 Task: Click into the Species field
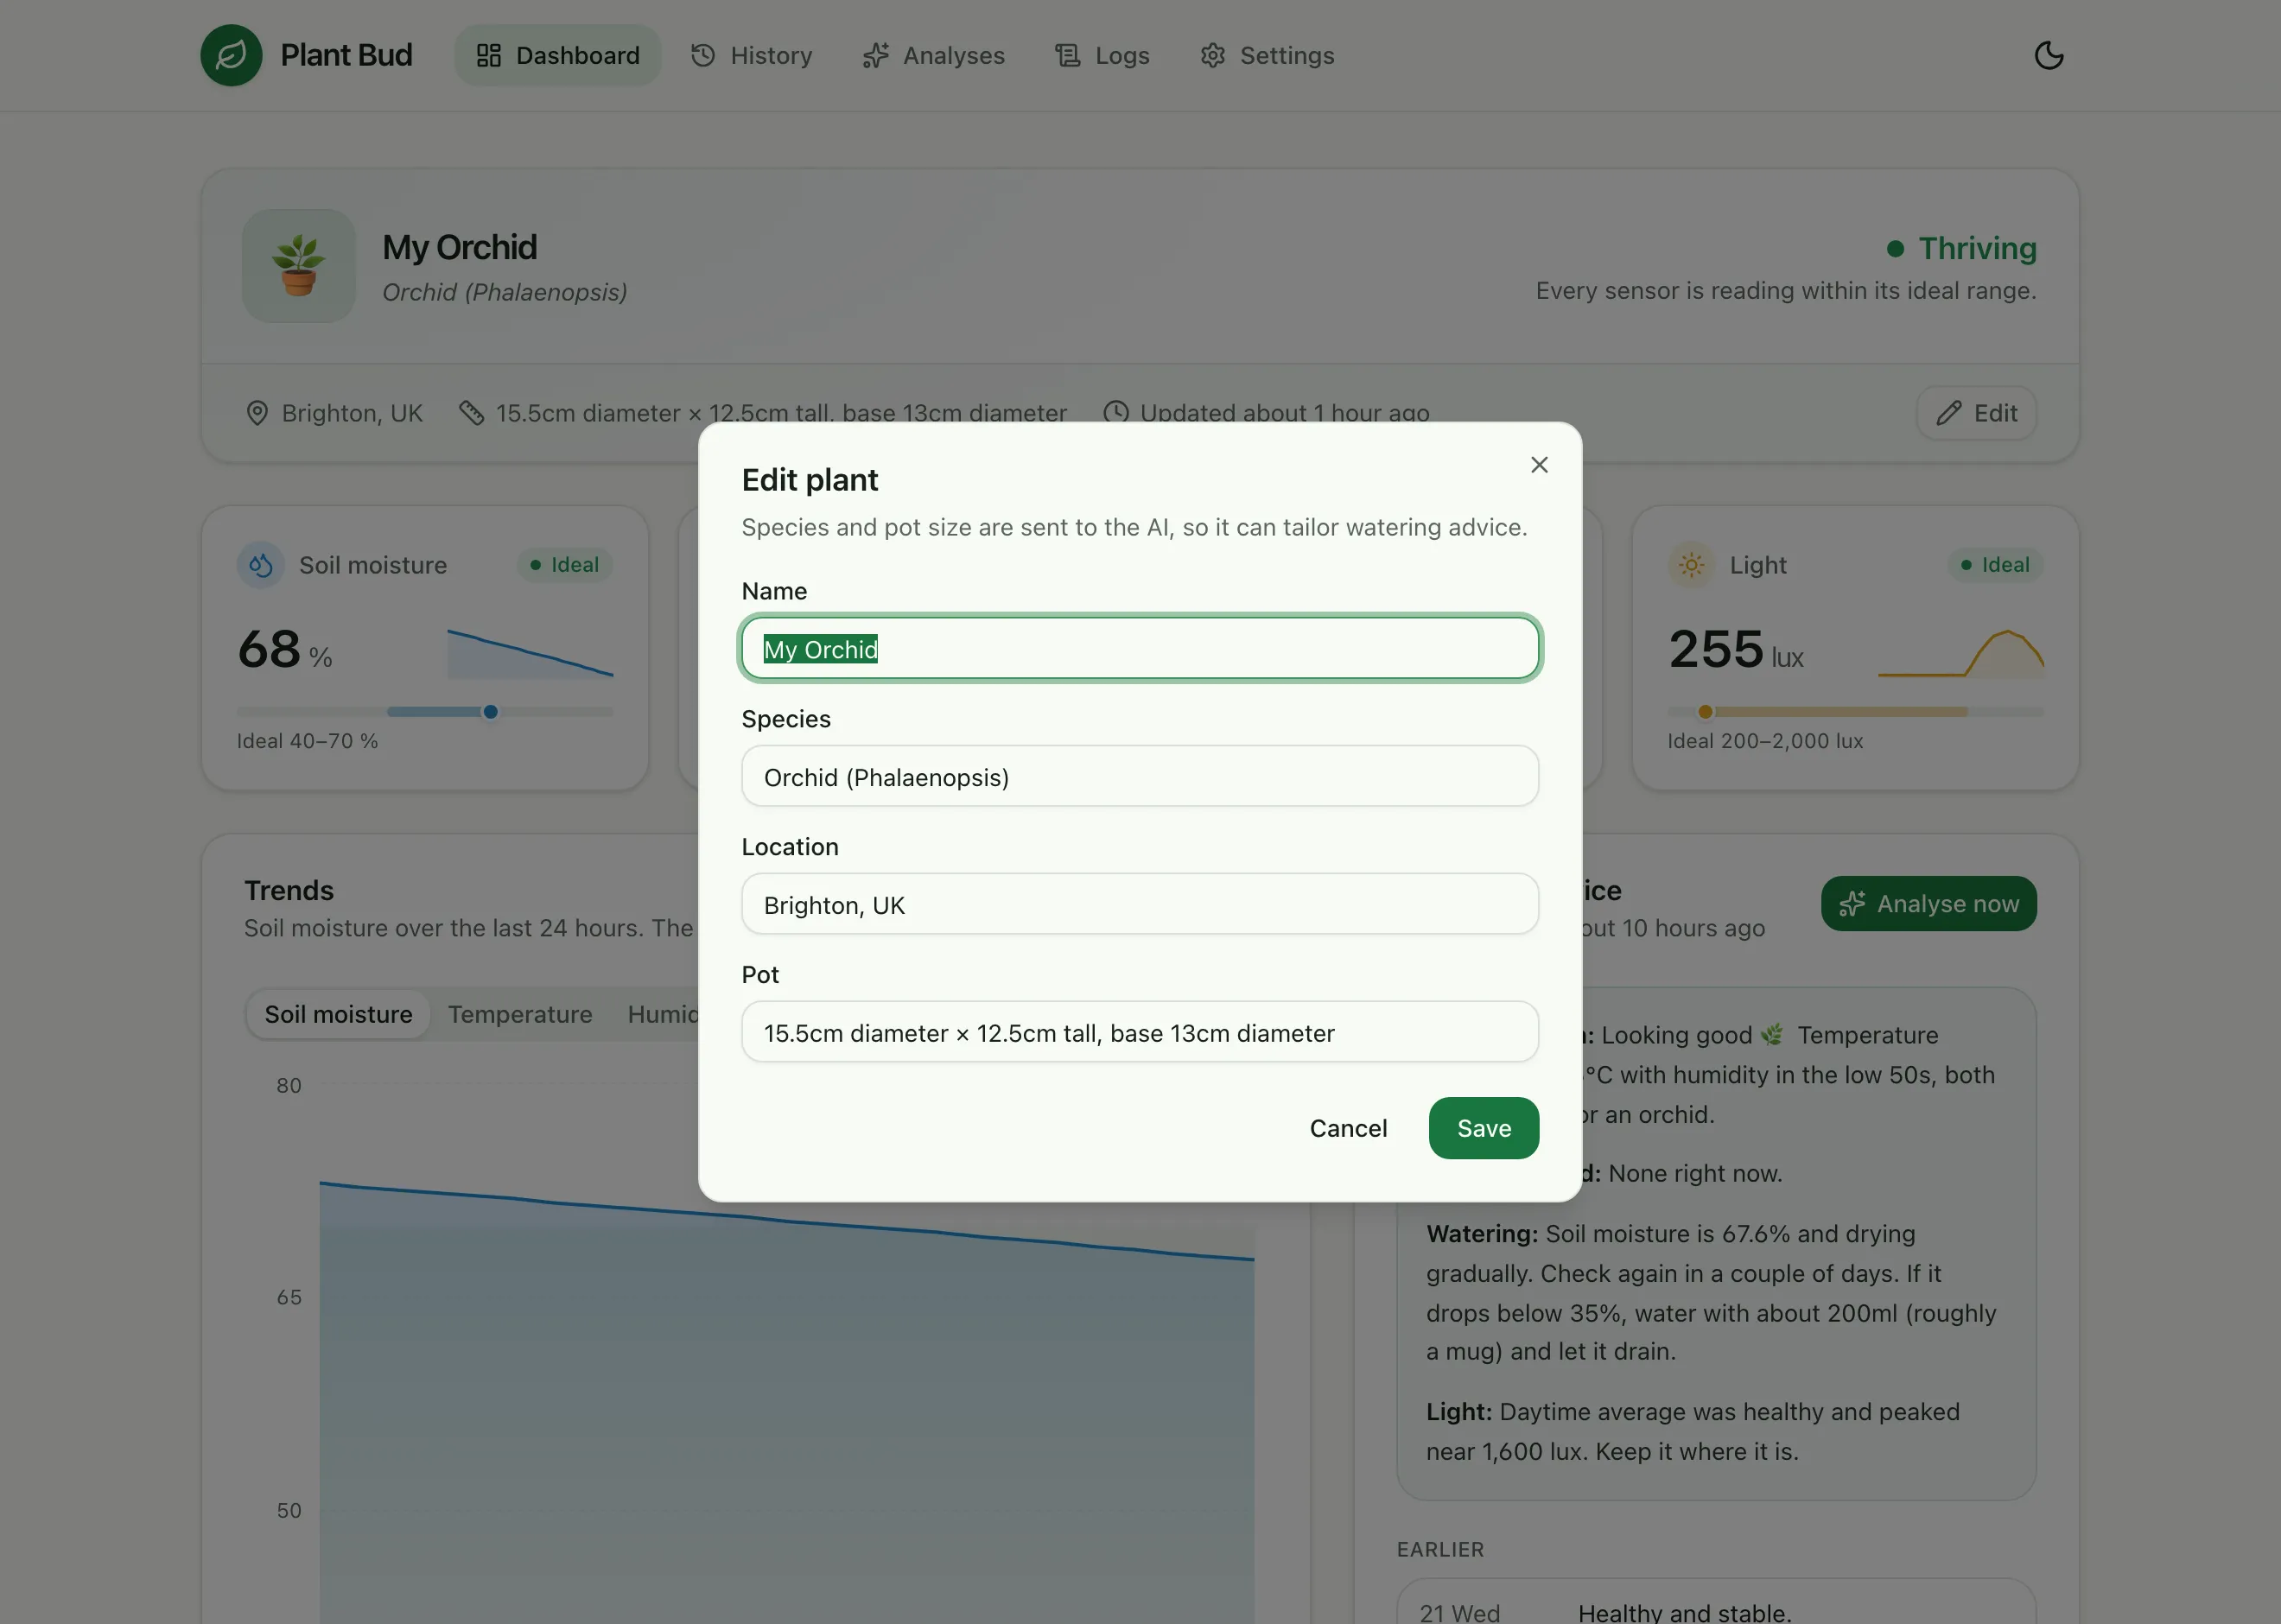coord(1140,776)
